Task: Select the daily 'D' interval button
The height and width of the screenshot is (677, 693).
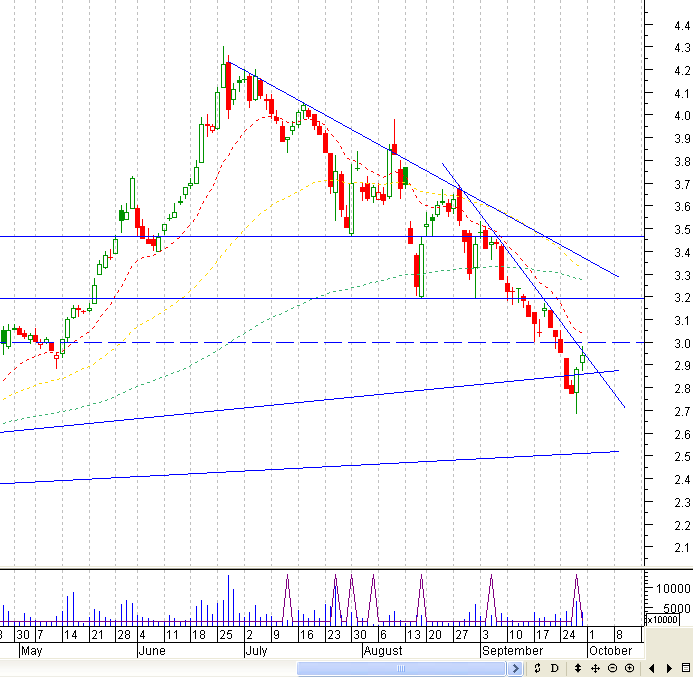Action: pyautogui.click(x=555, y=668)
